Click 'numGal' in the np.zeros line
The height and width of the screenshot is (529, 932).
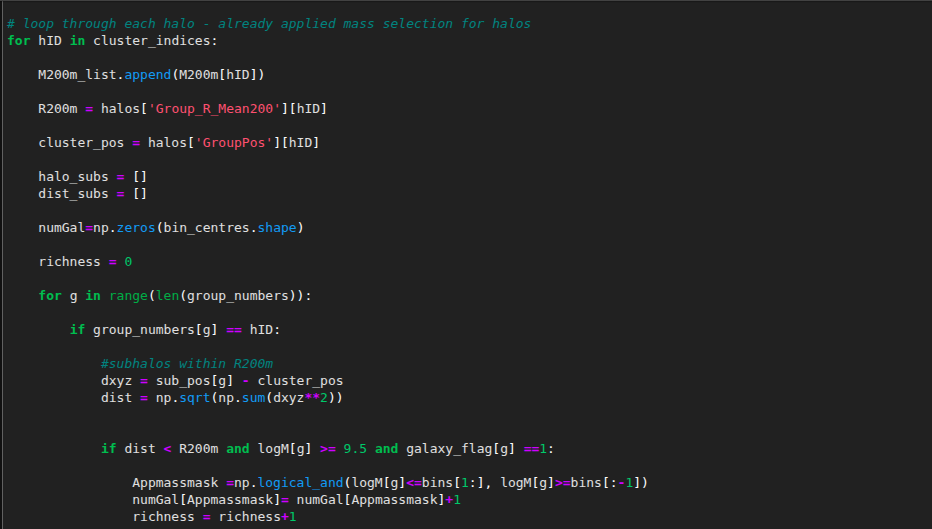click(x=62, y=228)
